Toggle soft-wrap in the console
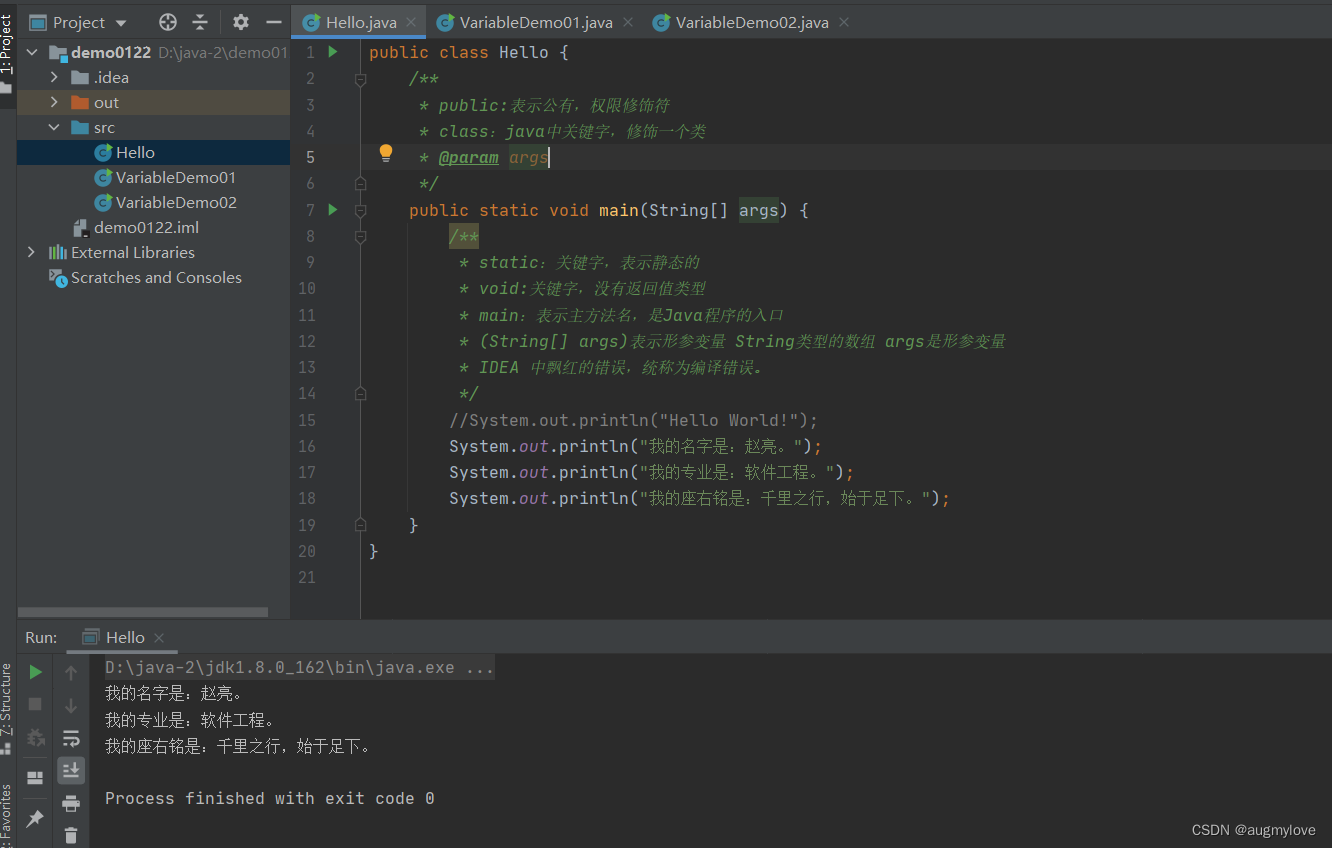The height and width of the screenshot is (848, 1332). tap(70, 738)
